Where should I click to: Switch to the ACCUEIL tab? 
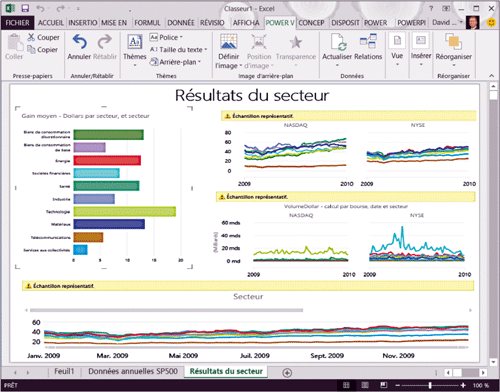click(51, 23)
